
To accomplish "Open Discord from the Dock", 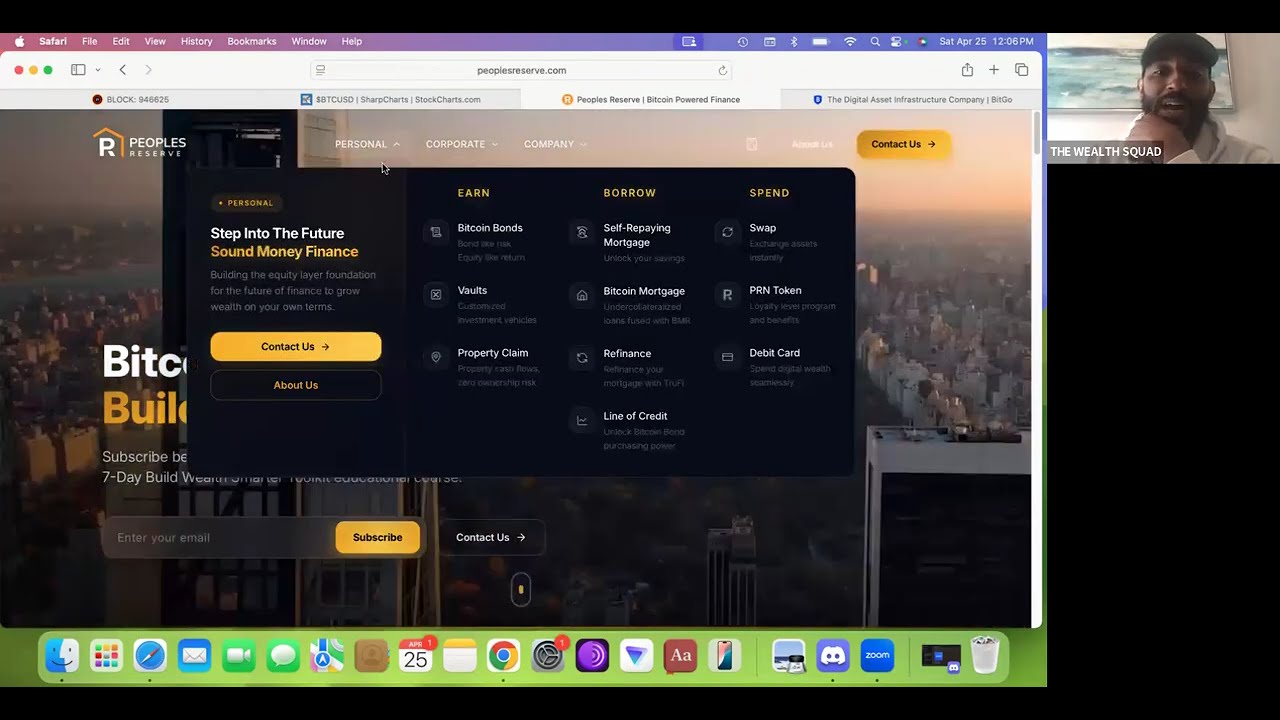I will [x=833, y=656].
